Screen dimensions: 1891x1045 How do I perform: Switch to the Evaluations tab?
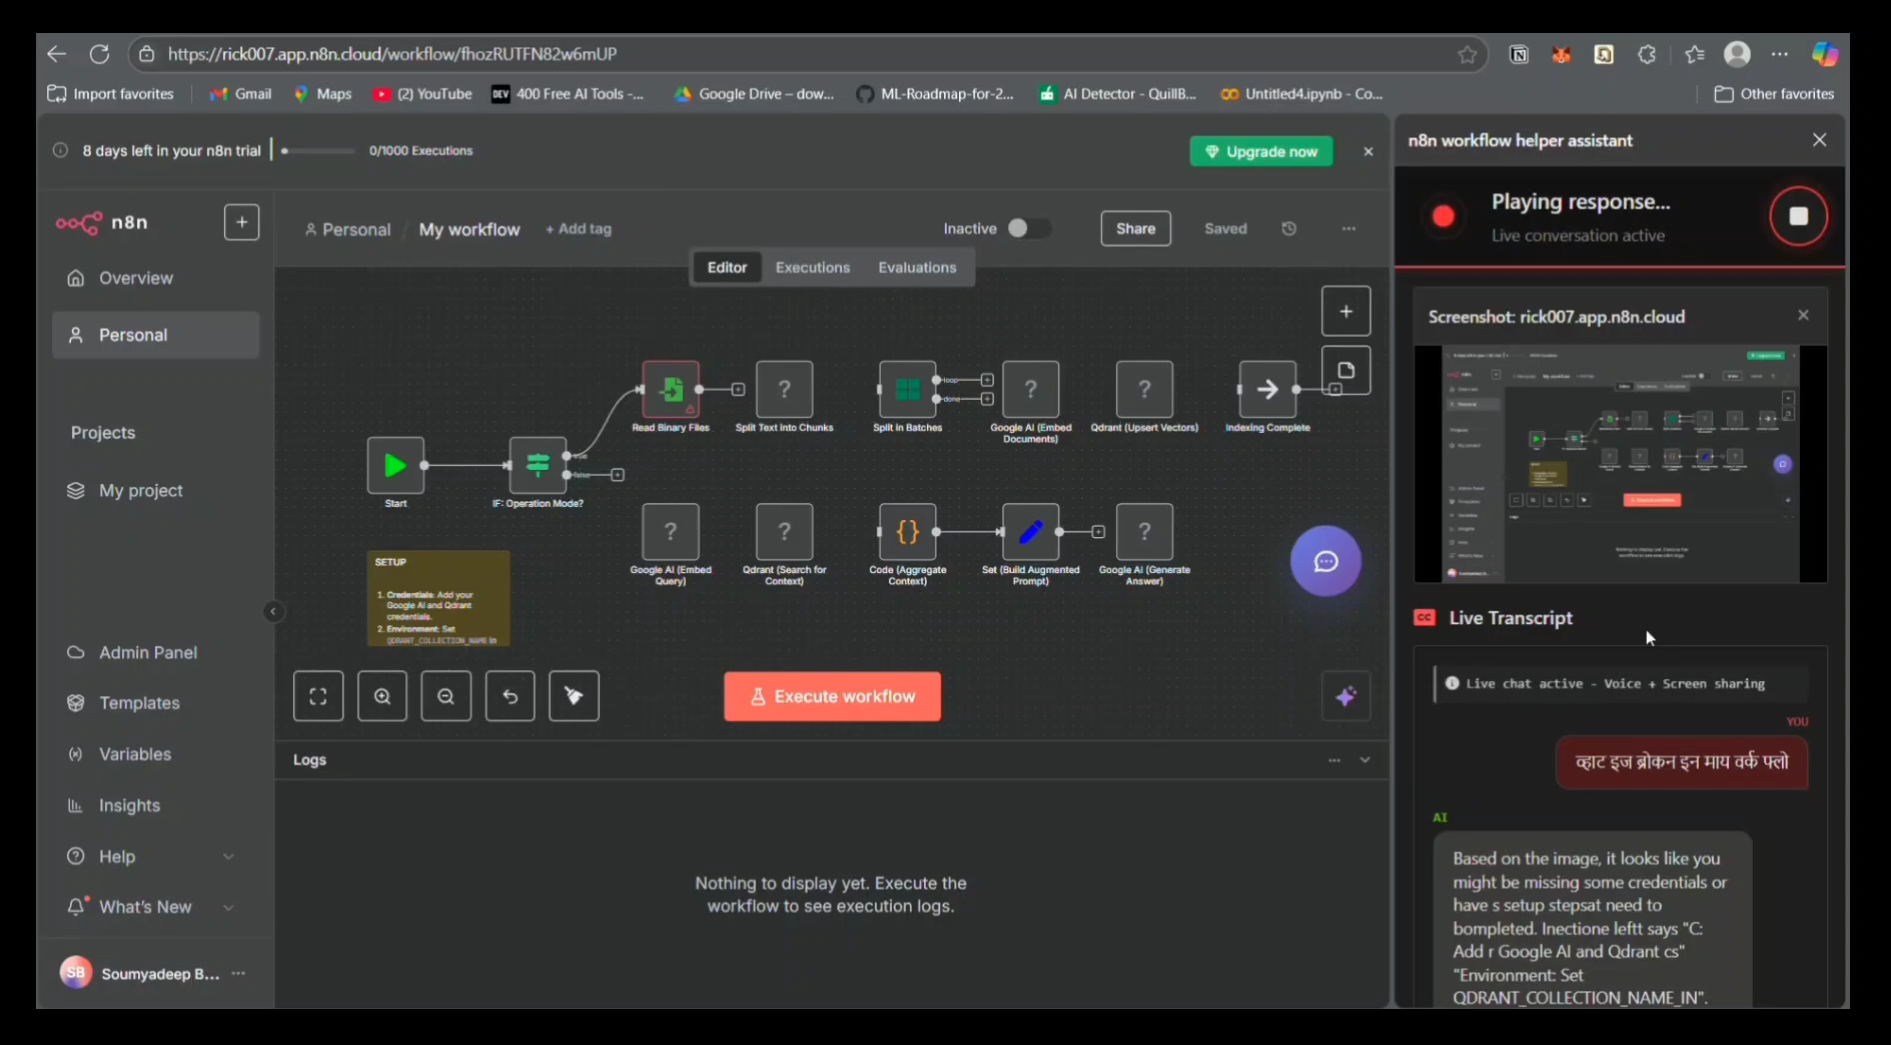pyautogui.click(x=917, y=268)
